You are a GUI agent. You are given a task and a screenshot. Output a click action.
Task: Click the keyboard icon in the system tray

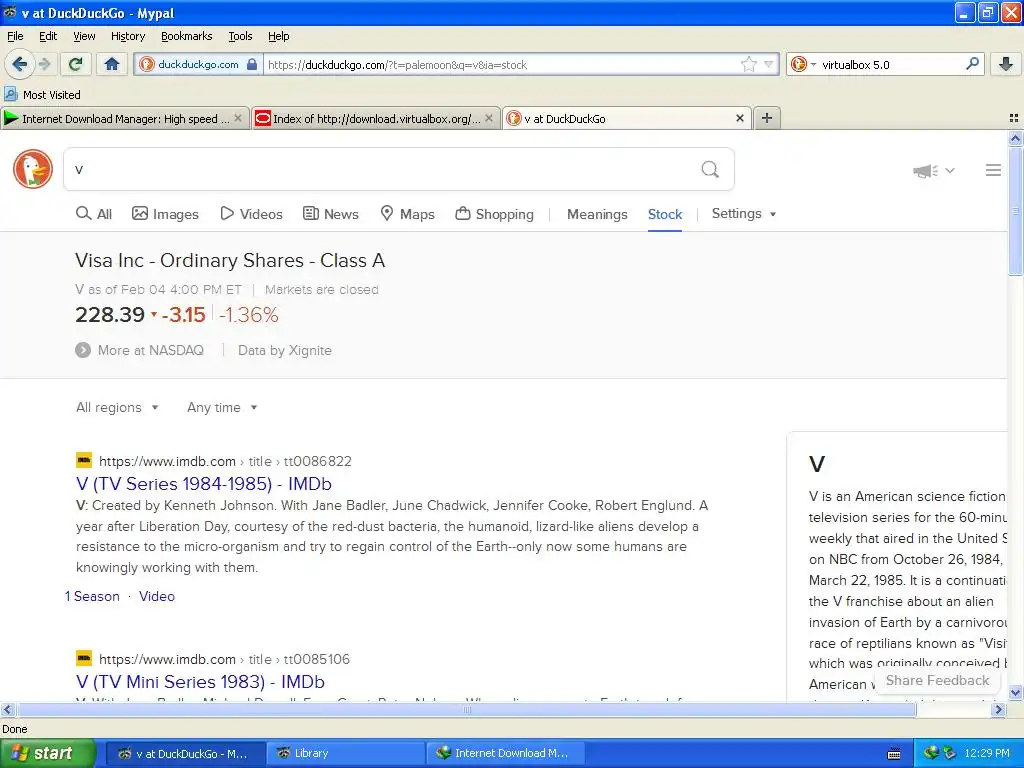point(894,754)
